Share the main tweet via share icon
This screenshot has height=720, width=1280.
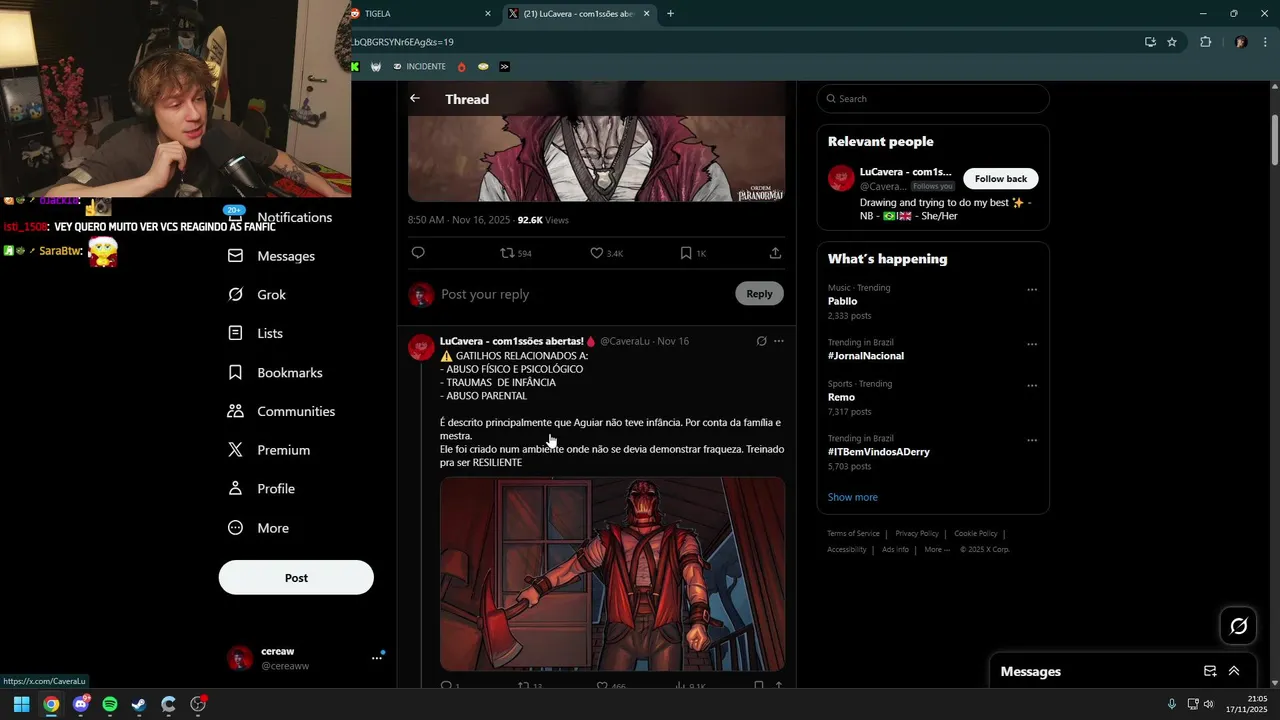[775, 253]
